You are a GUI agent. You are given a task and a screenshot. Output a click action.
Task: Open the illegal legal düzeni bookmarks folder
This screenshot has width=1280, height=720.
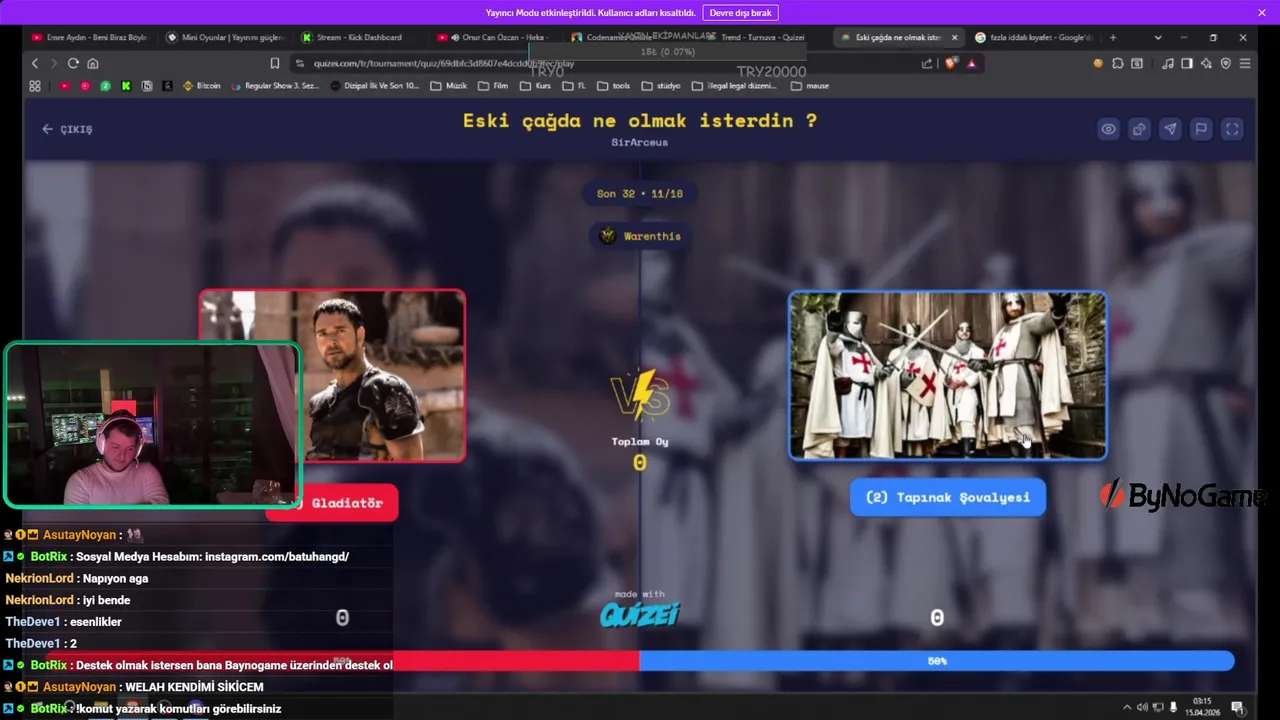[x=736, y=86]
